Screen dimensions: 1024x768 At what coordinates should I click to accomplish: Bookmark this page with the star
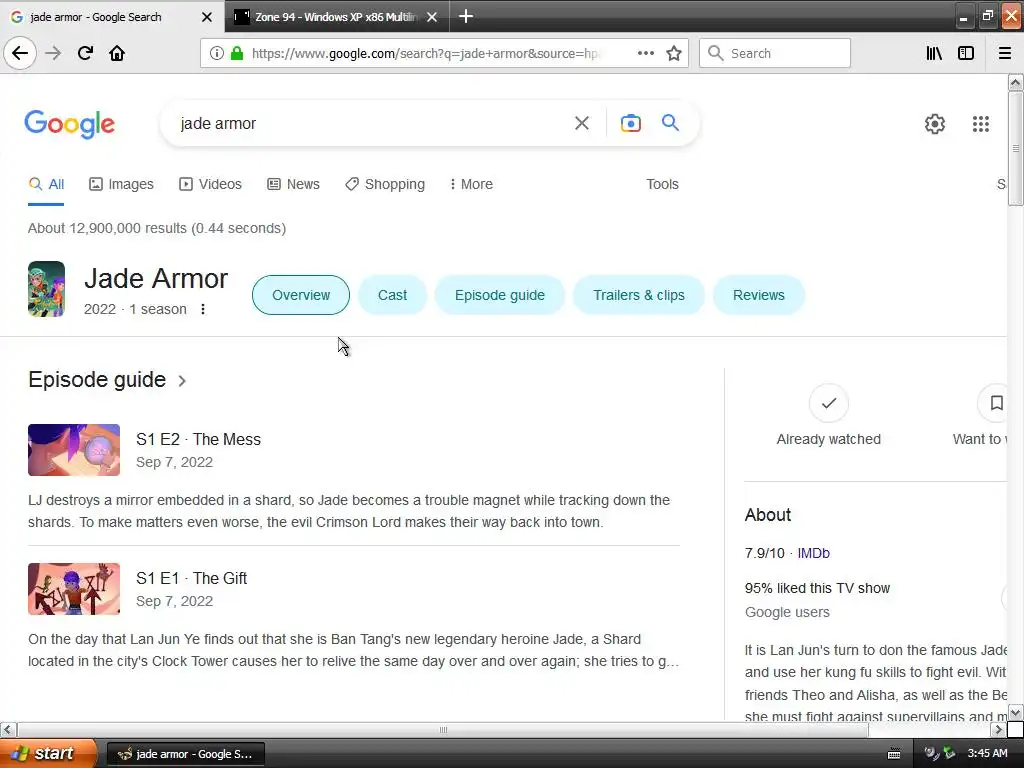click(x=674, y=53)
